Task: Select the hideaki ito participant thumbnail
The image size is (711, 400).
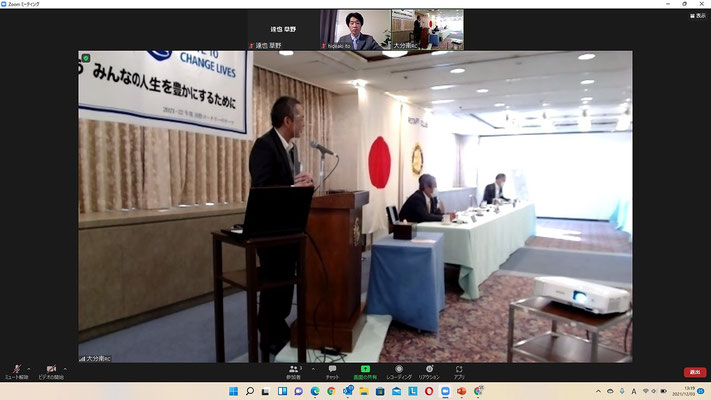Action: click(355, 29)
